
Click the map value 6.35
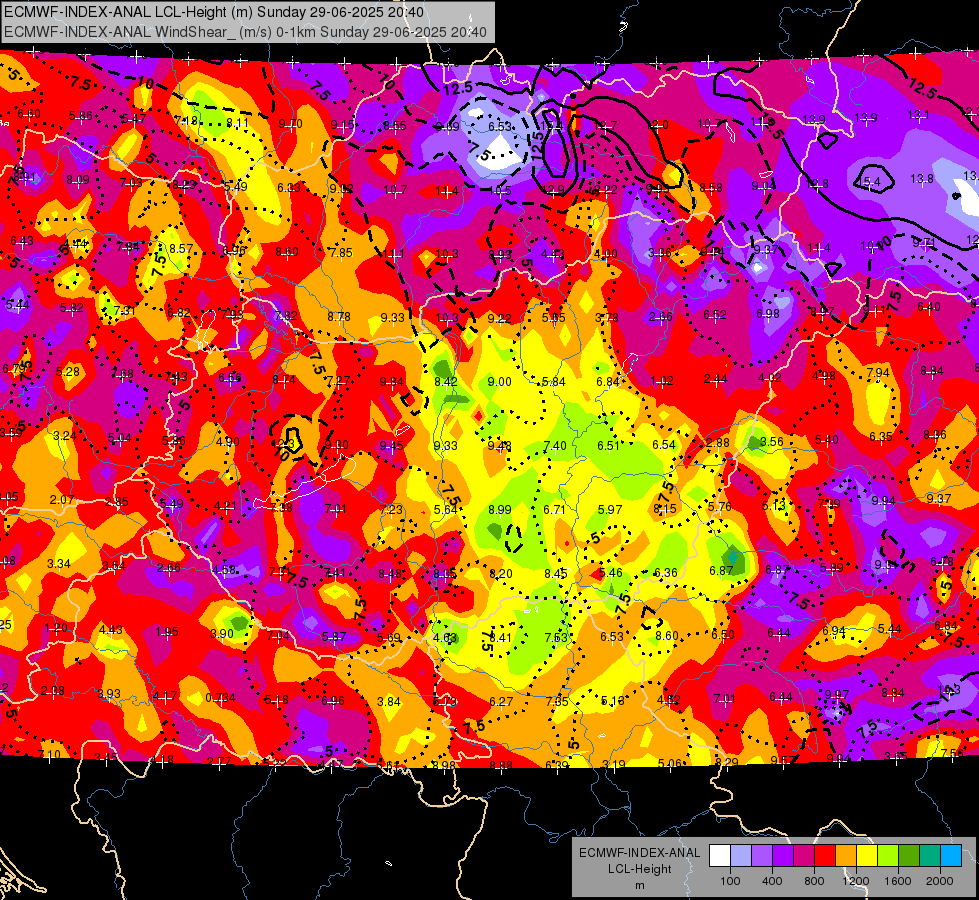coord(880,437)
